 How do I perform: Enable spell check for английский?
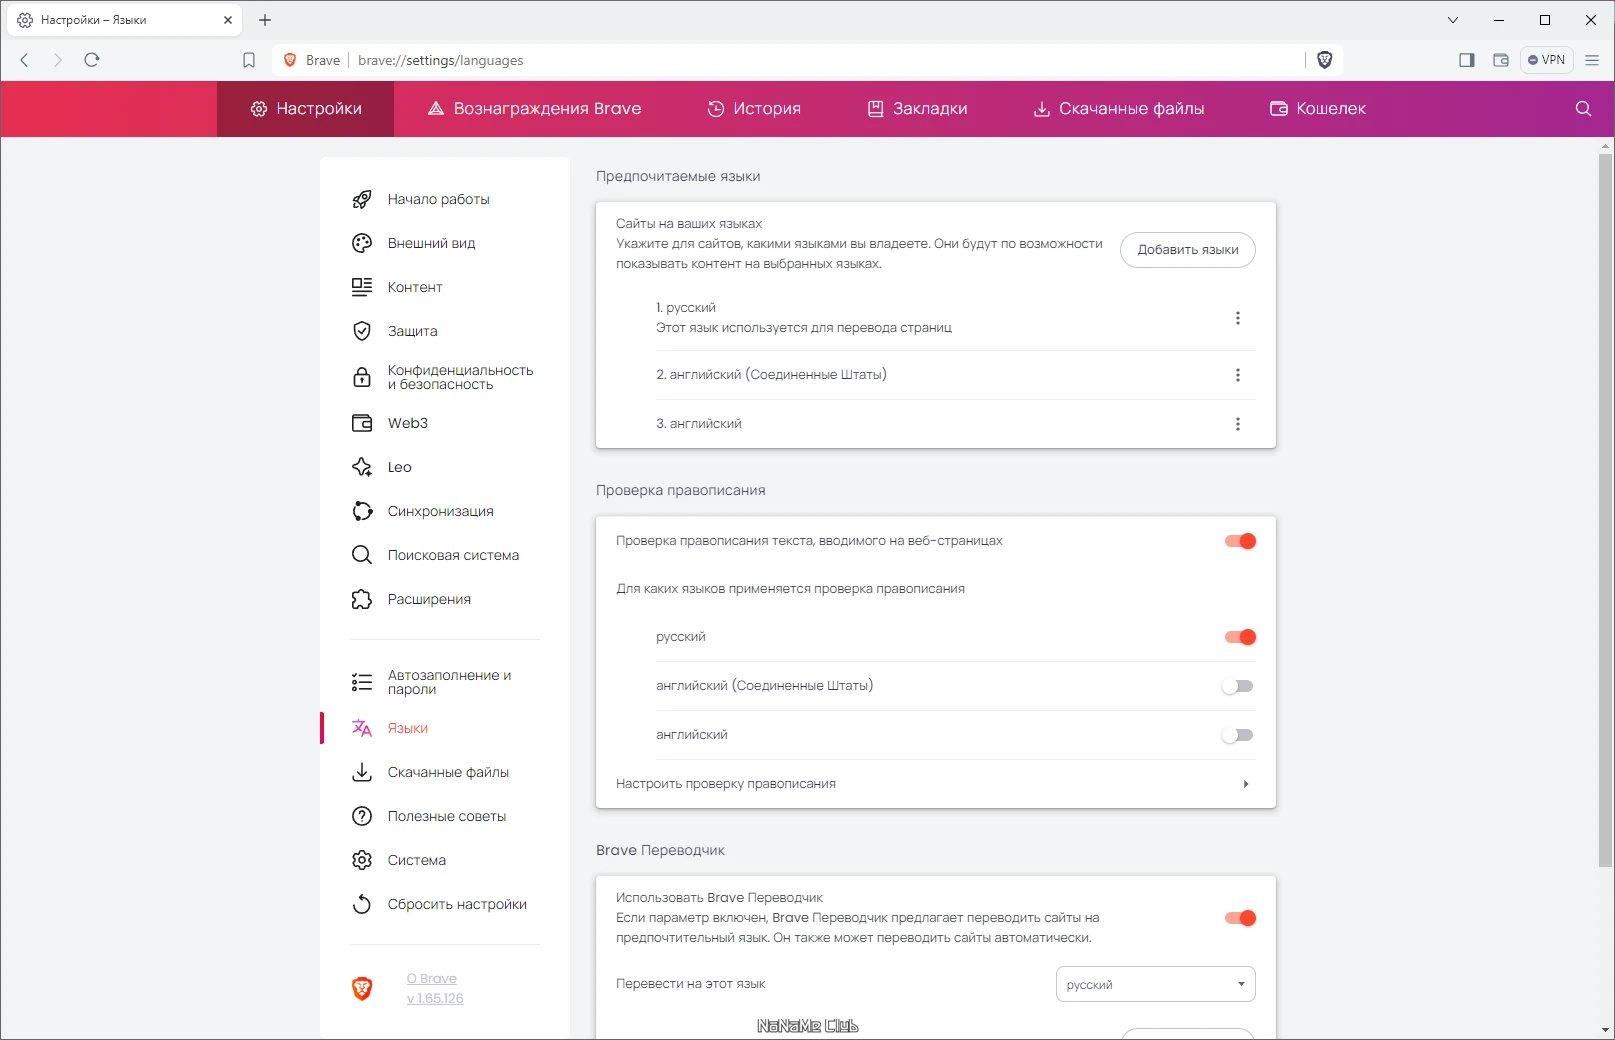[1238, 735]
